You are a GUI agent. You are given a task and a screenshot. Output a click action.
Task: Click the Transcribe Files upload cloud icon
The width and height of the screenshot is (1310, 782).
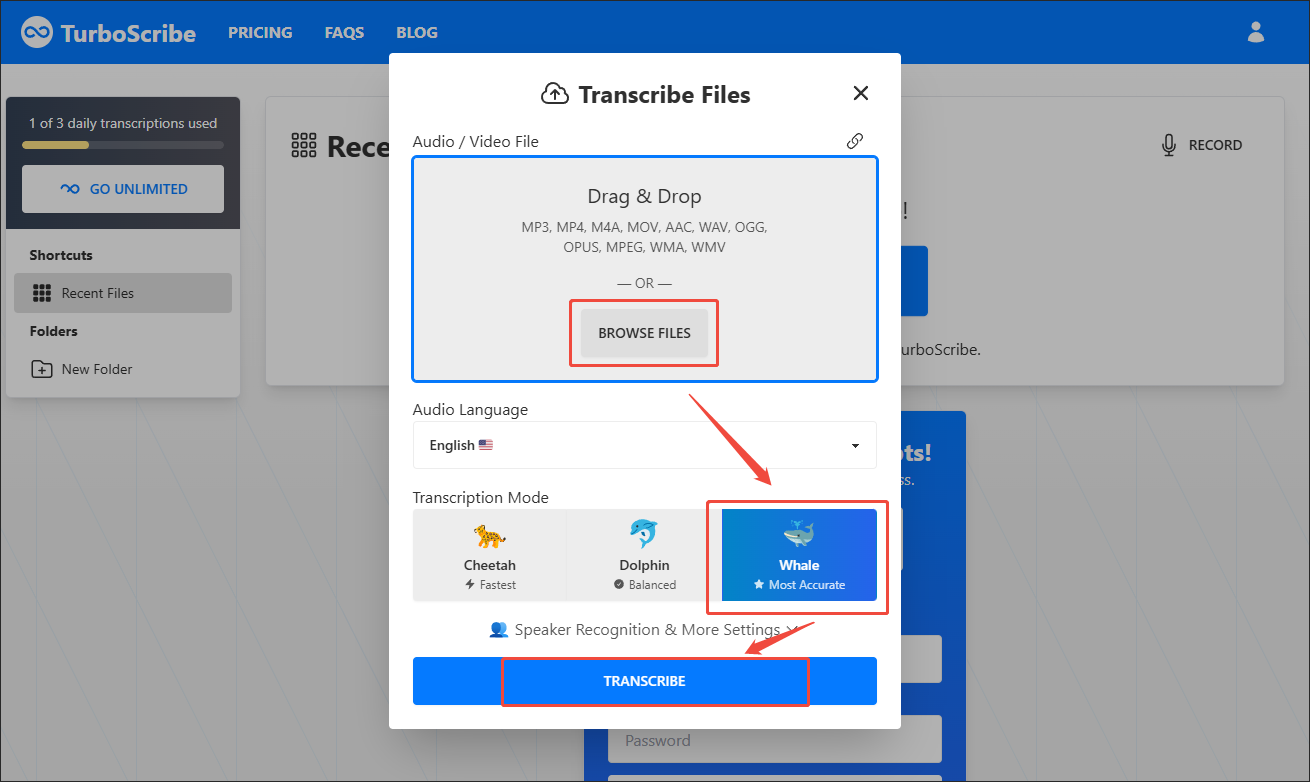tap(554, 94)
